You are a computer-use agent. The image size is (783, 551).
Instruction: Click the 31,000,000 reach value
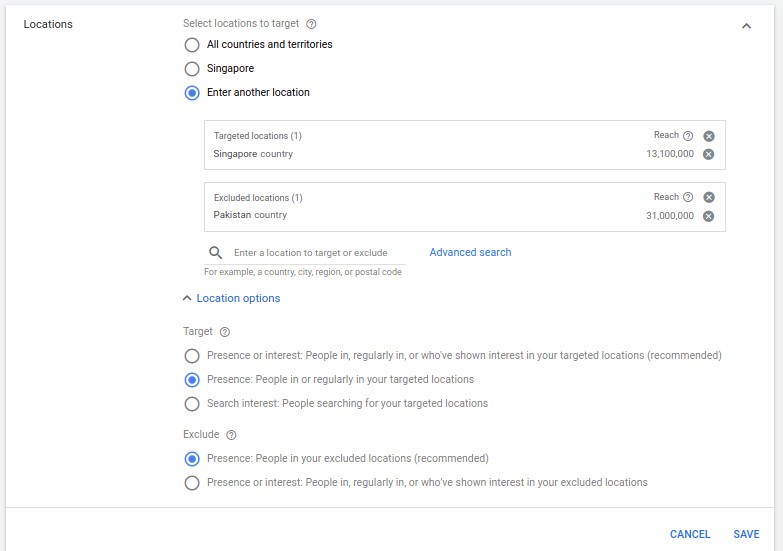(x=670, y=216)
